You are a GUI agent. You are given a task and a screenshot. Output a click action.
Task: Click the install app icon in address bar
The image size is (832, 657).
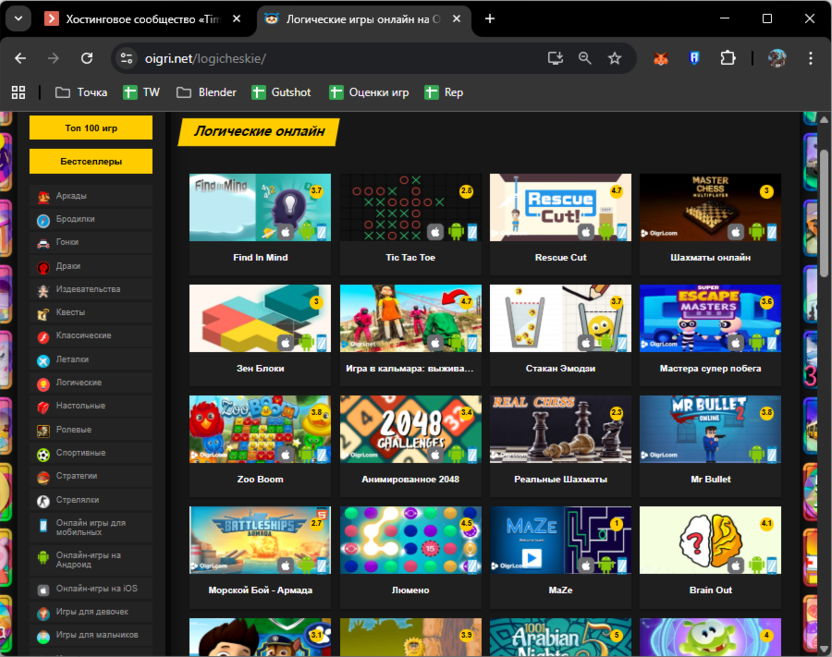coord(555,59)
